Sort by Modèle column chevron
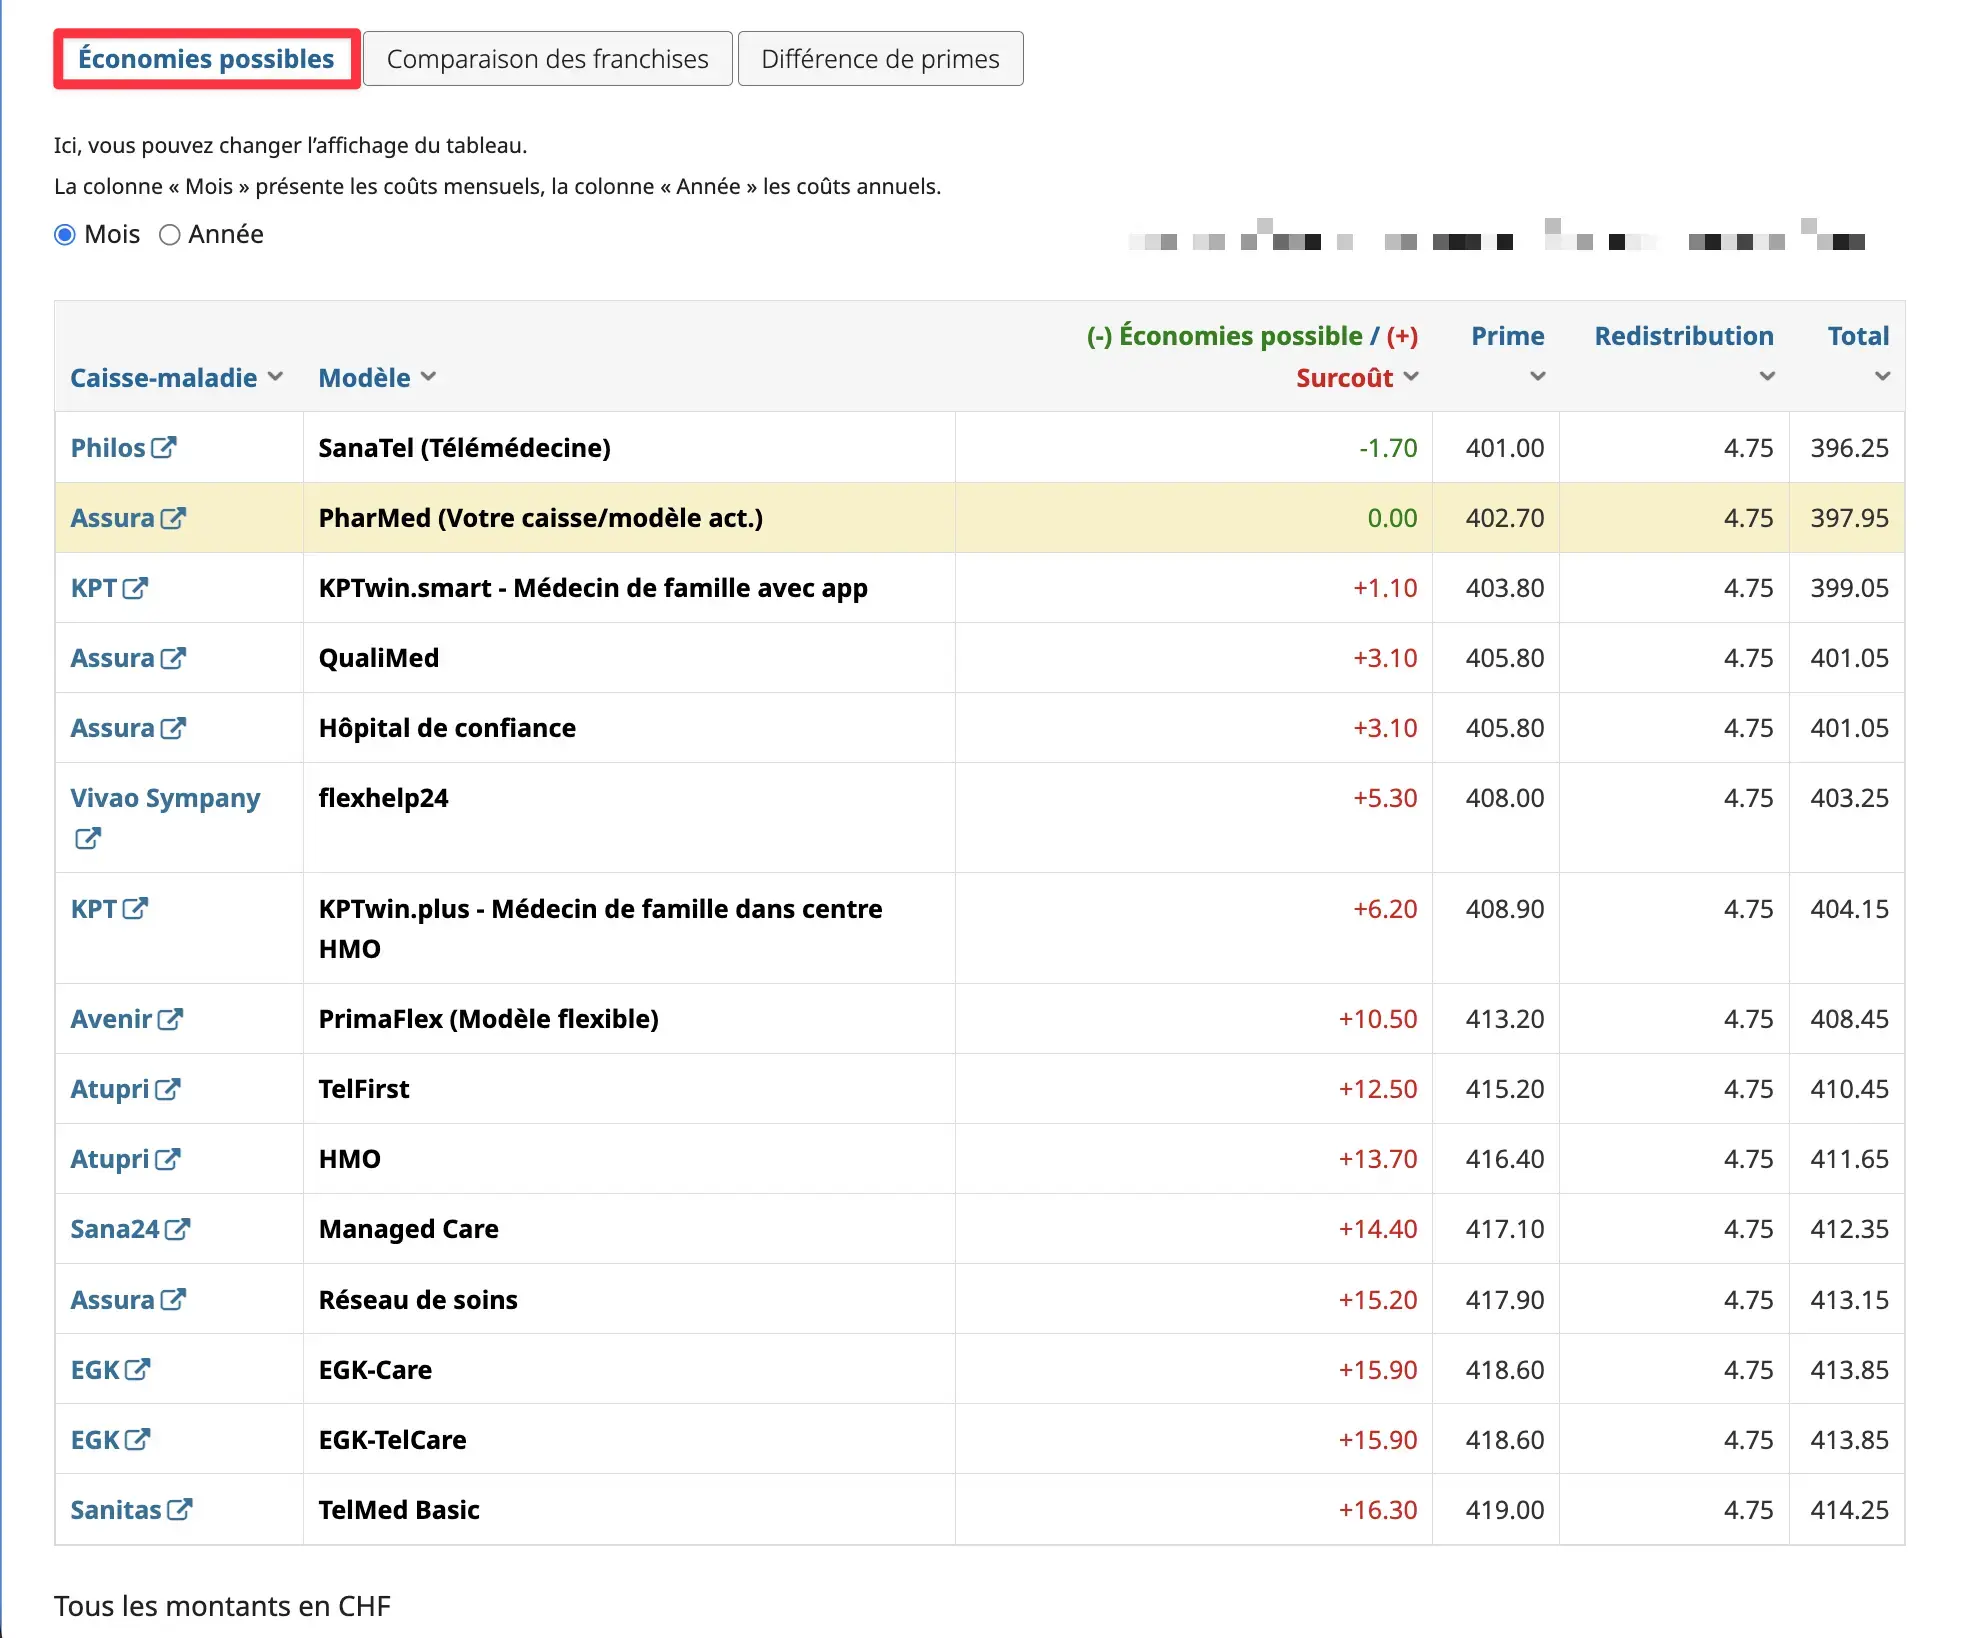Viewport: 1968px width, 1638px height. tap(429, 377)
